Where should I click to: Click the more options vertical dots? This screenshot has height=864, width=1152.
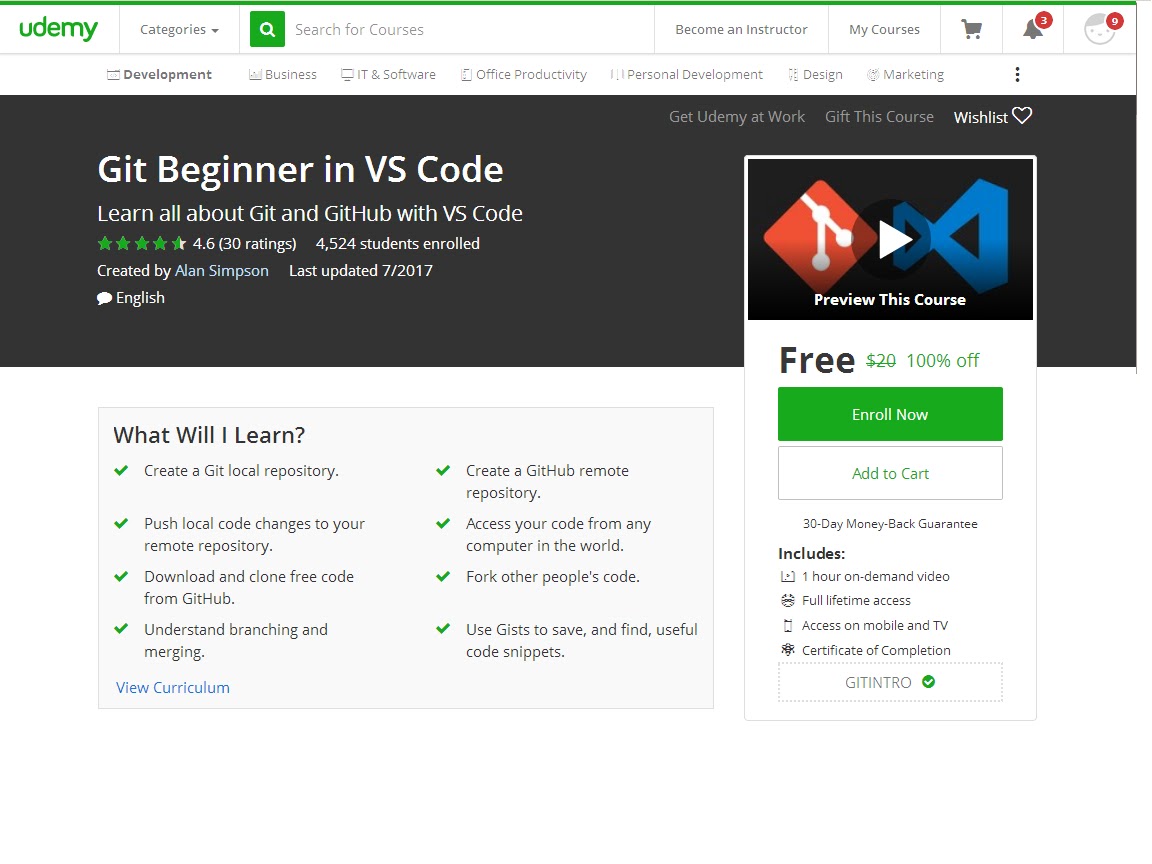click(1017, 74)
